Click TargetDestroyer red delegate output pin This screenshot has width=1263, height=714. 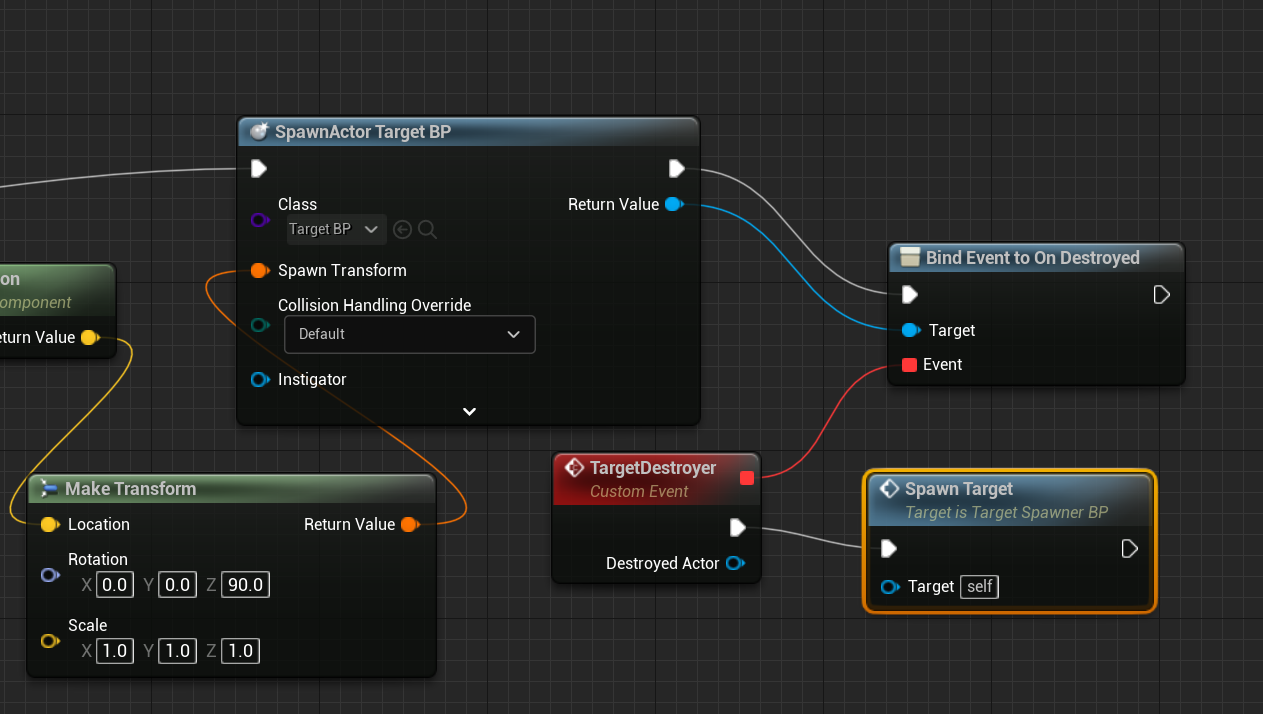746,478
